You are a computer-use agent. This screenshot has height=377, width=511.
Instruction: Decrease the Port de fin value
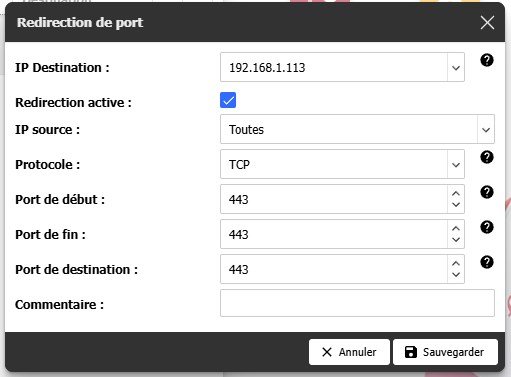pos(456,240)
